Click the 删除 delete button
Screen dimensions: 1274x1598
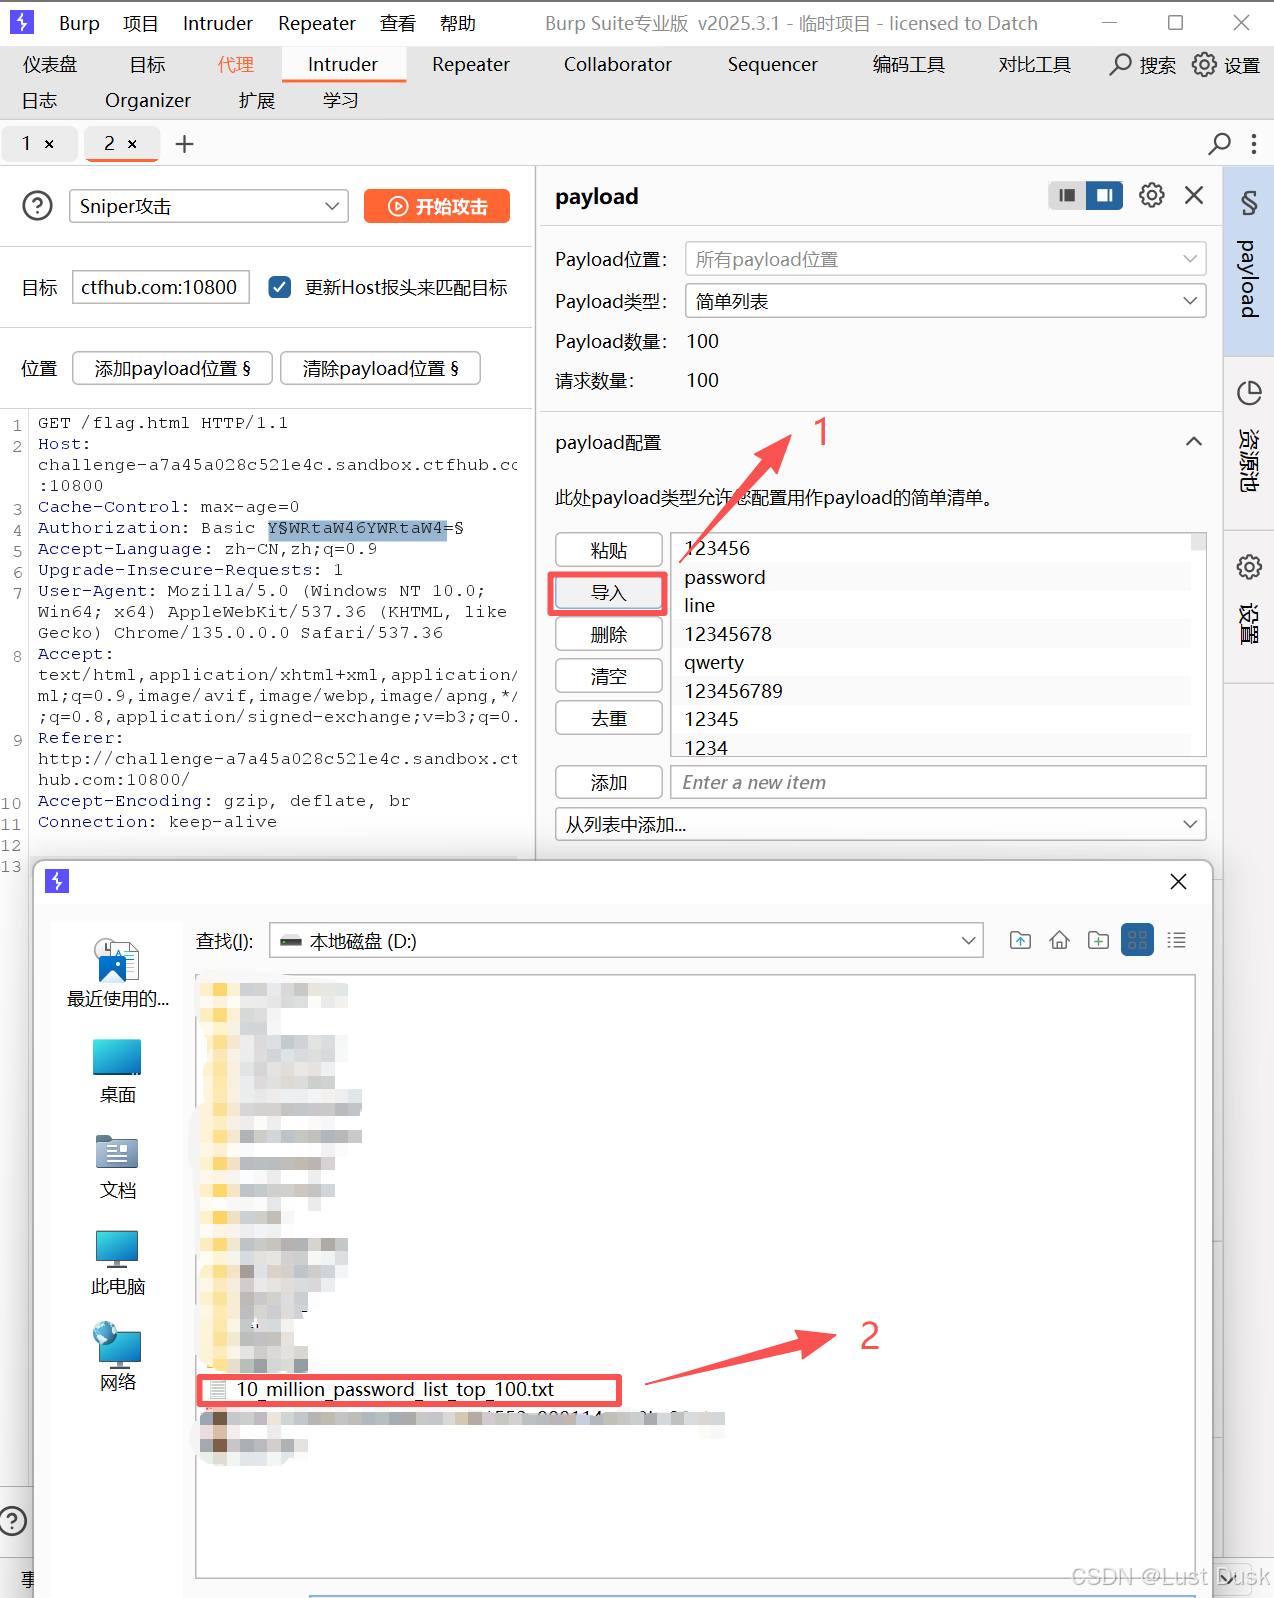(608, 634)
